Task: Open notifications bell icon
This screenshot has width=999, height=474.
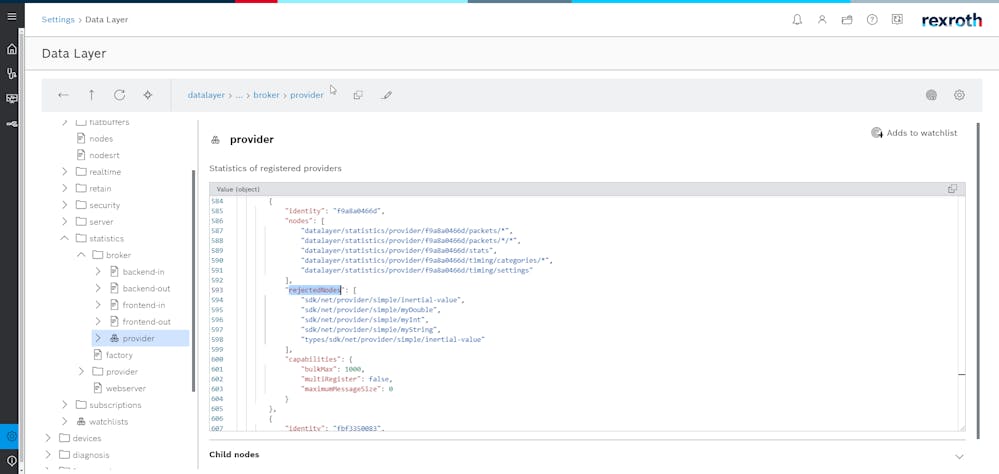Action: pos(797,19)
